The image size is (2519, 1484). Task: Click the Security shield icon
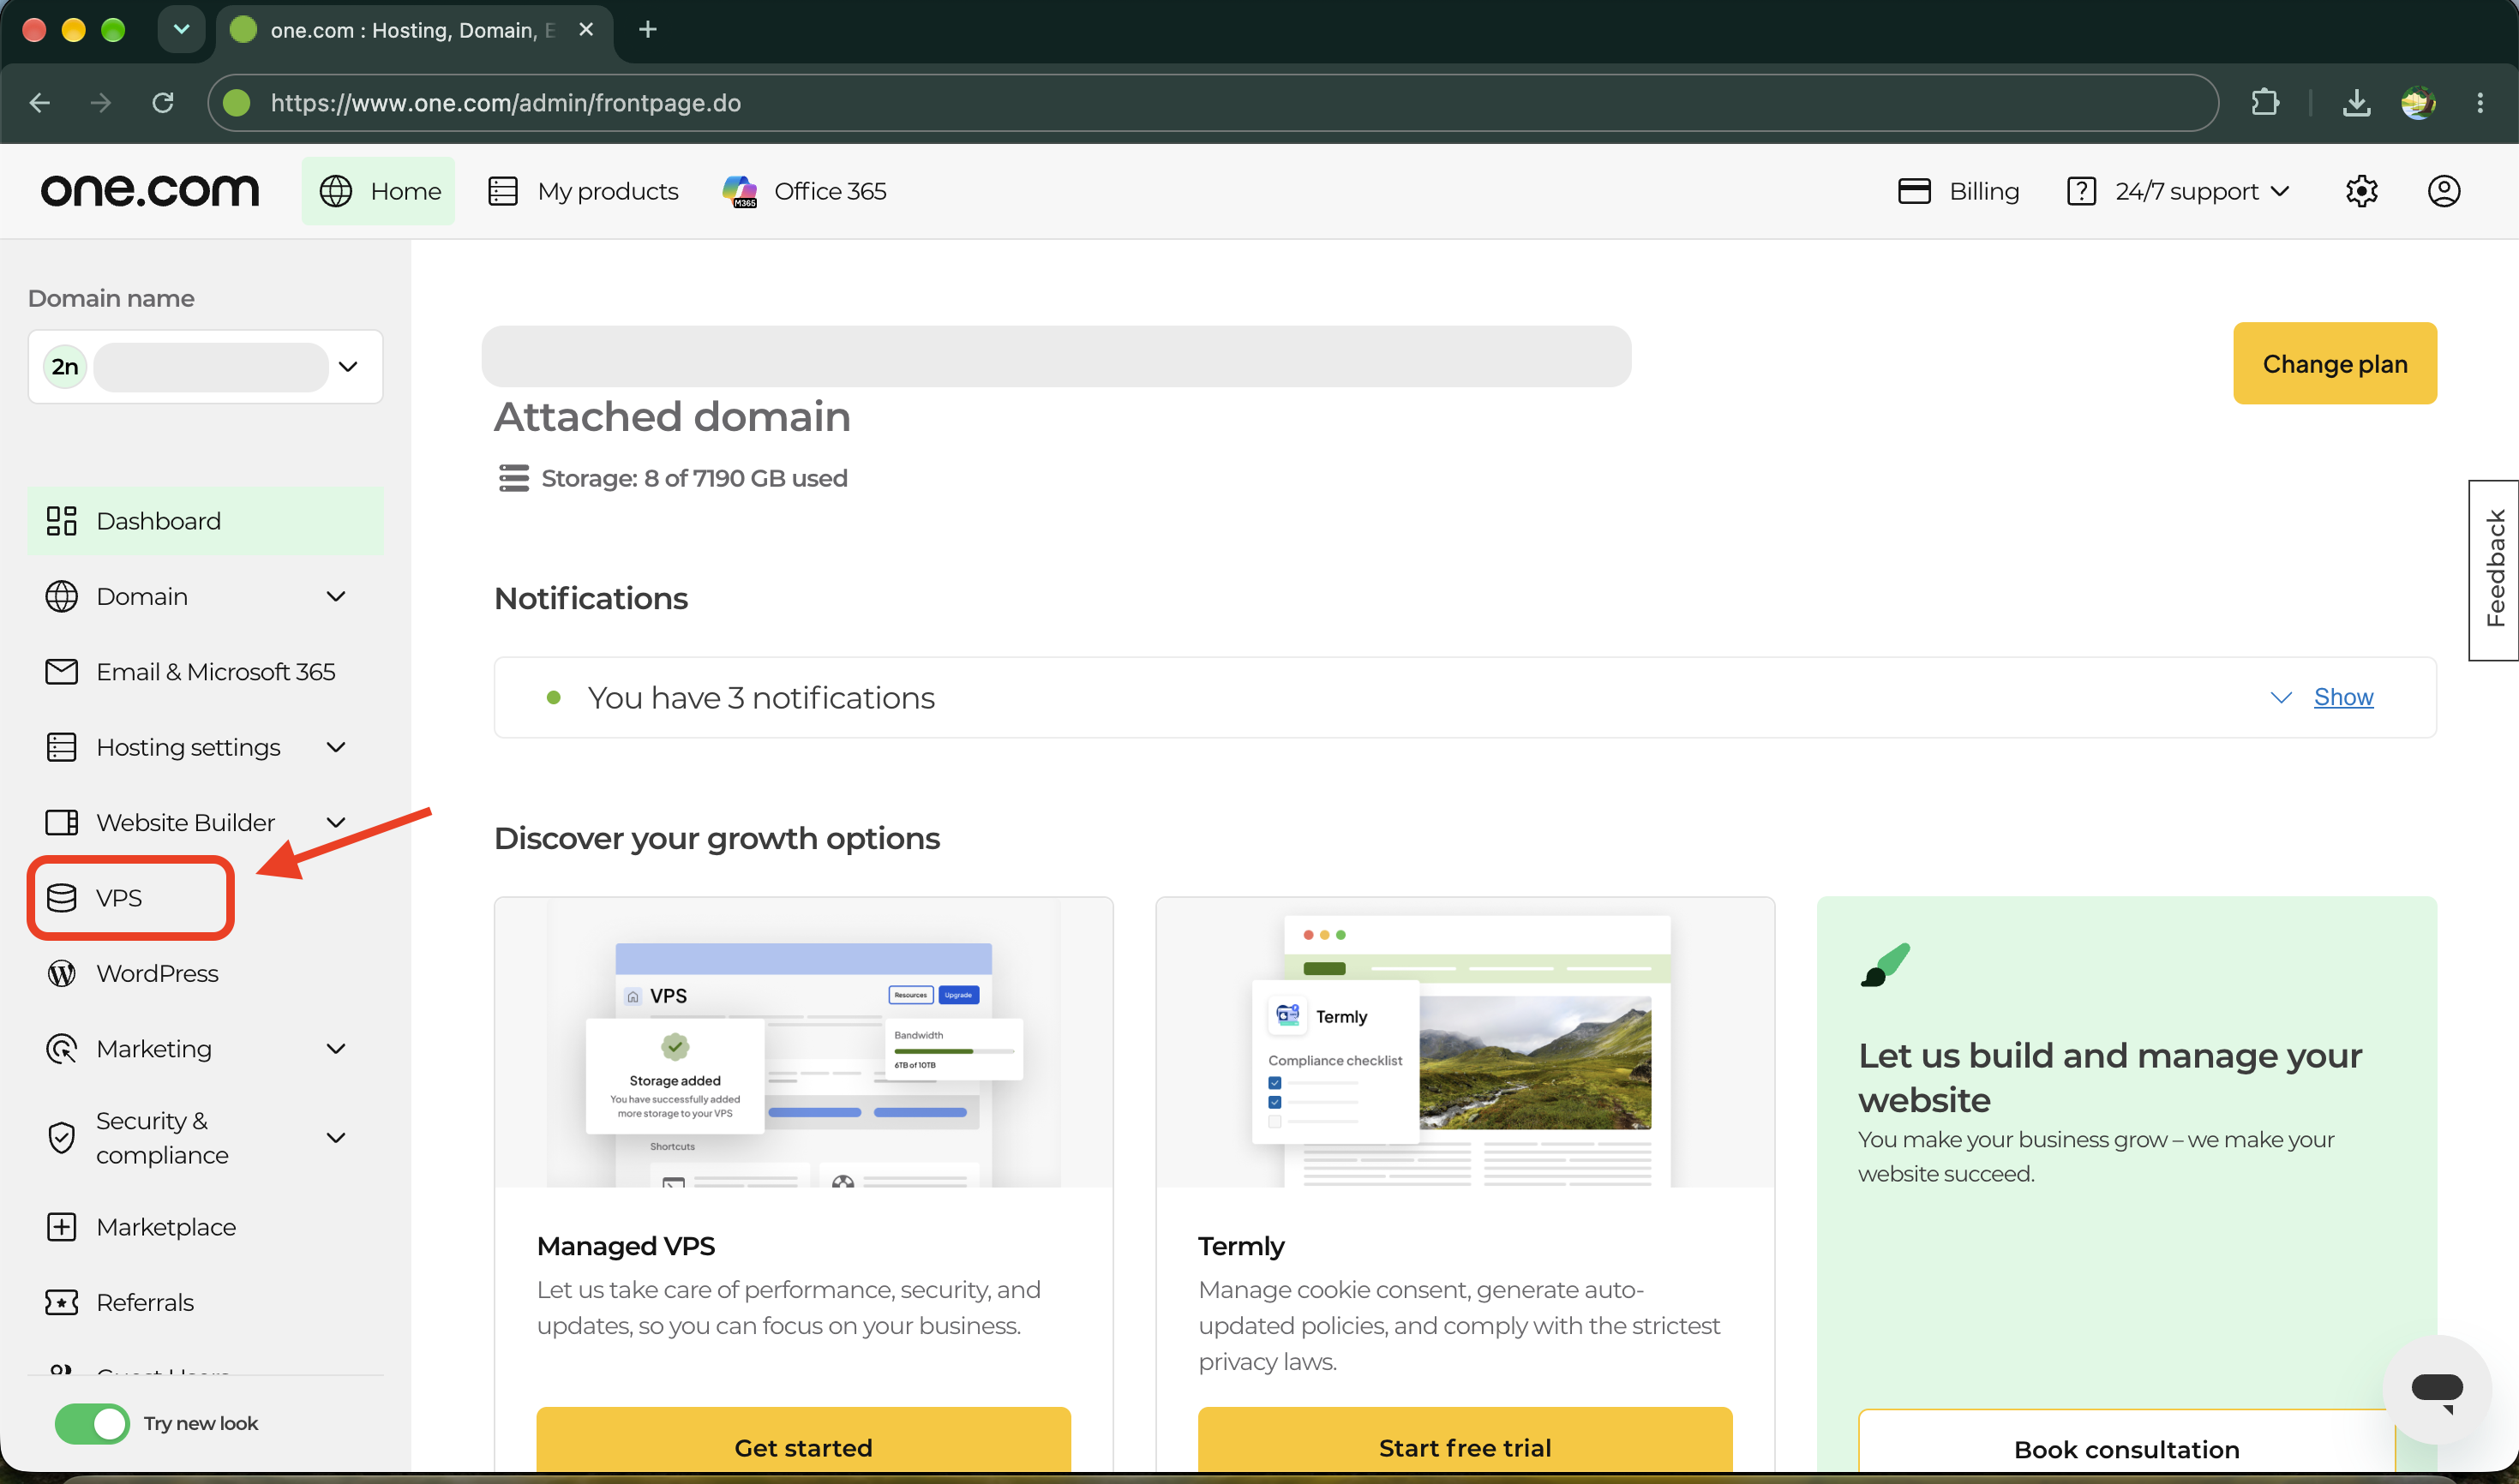point(61,1138)
